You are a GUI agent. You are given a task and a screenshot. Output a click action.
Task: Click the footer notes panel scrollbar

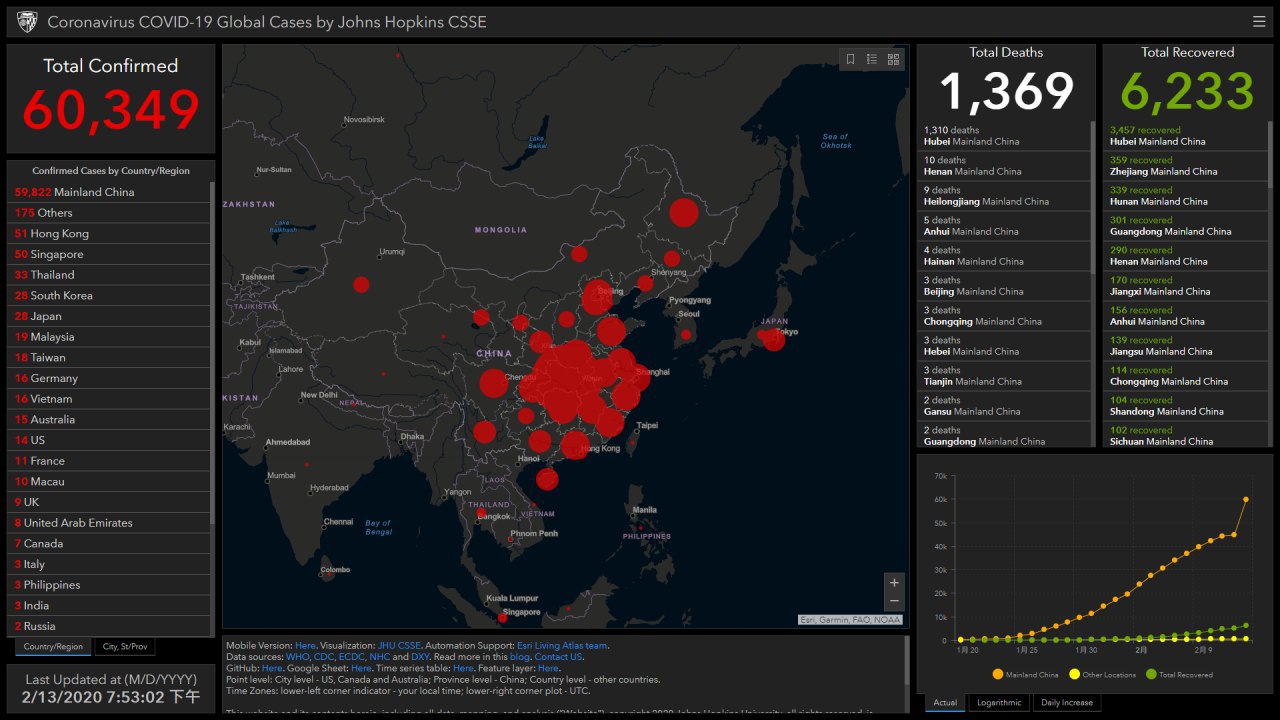pyautogui.click(x=907, y=660)
